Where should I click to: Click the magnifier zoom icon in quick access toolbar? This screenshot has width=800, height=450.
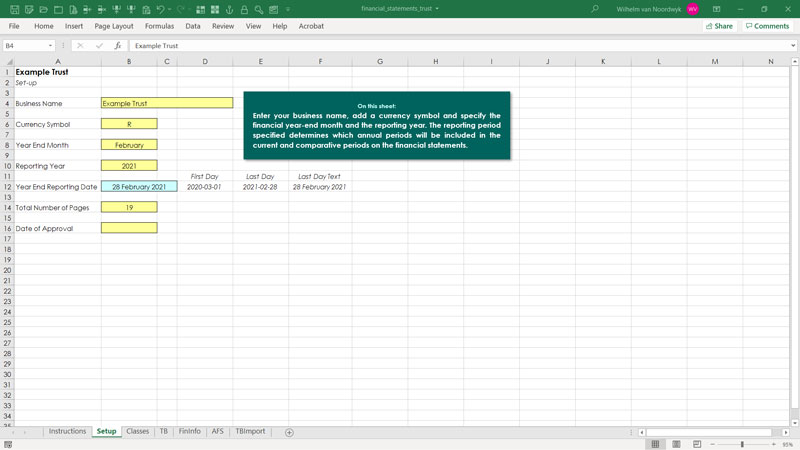[x=259, y=10]
